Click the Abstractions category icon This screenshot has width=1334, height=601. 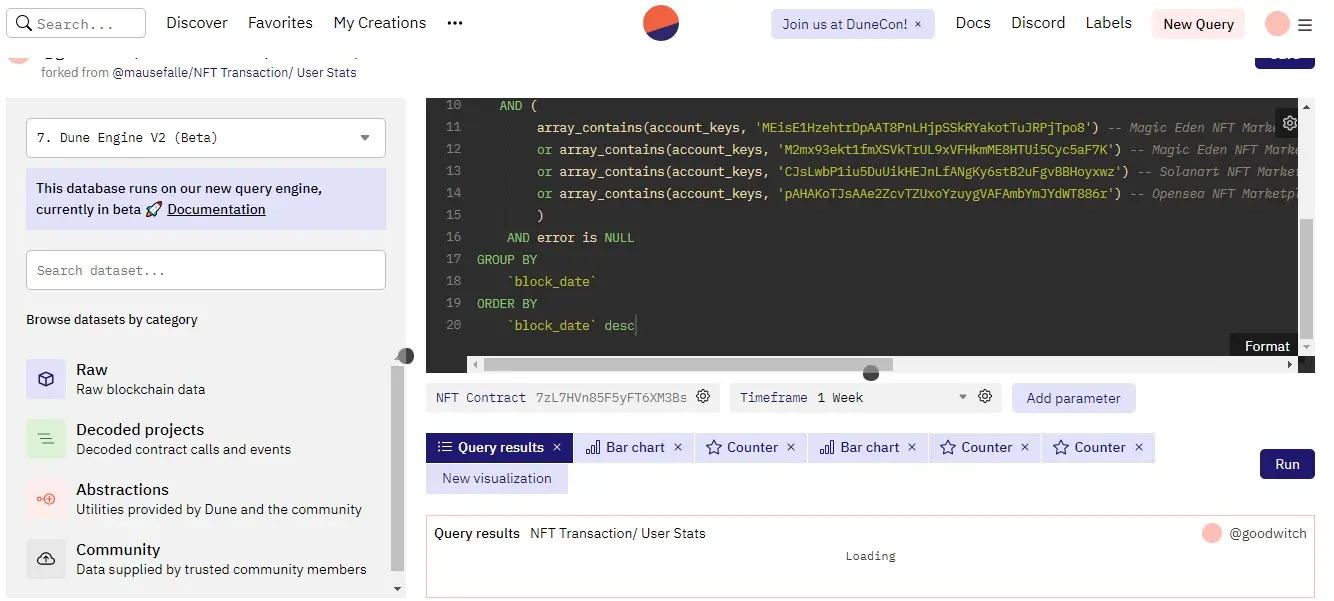coord(46,499)
